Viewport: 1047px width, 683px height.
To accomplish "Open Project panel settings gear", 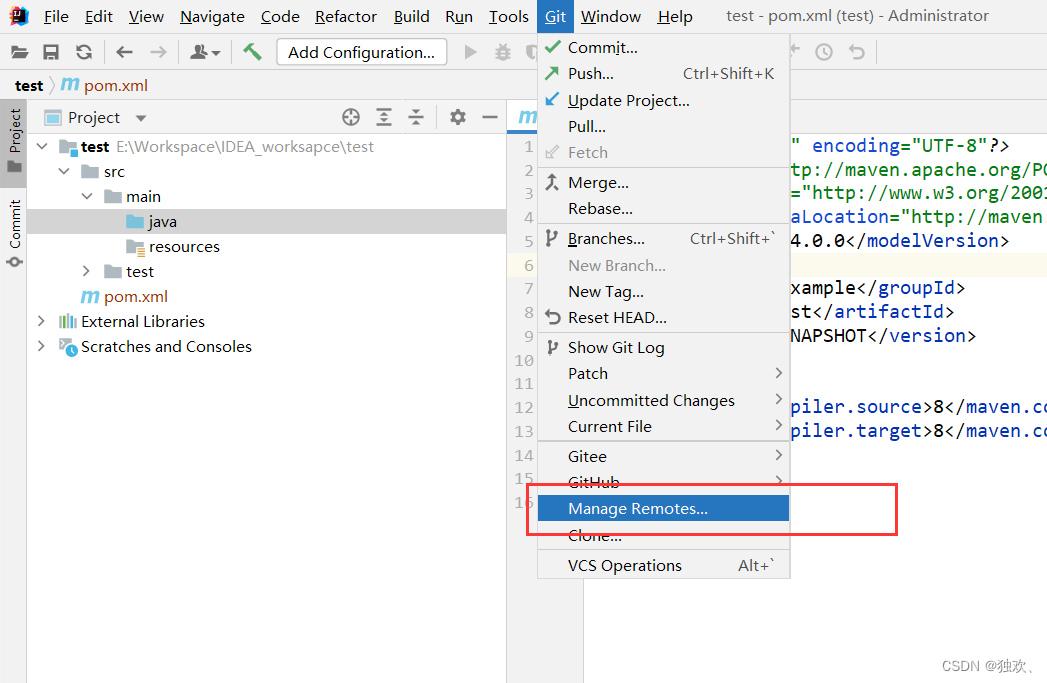I will pos(457,118).
